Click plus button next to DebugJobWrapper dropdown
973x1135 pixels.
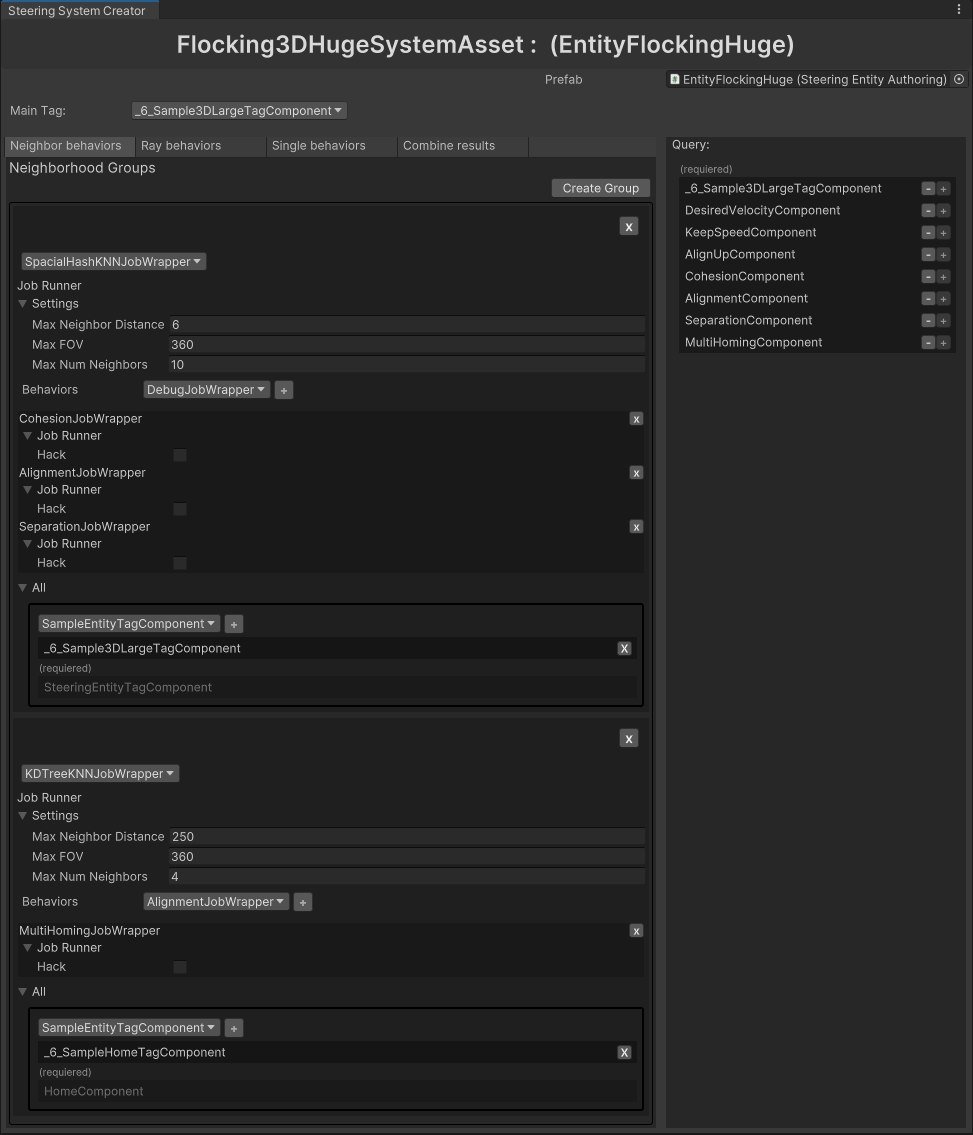[284, 390]
